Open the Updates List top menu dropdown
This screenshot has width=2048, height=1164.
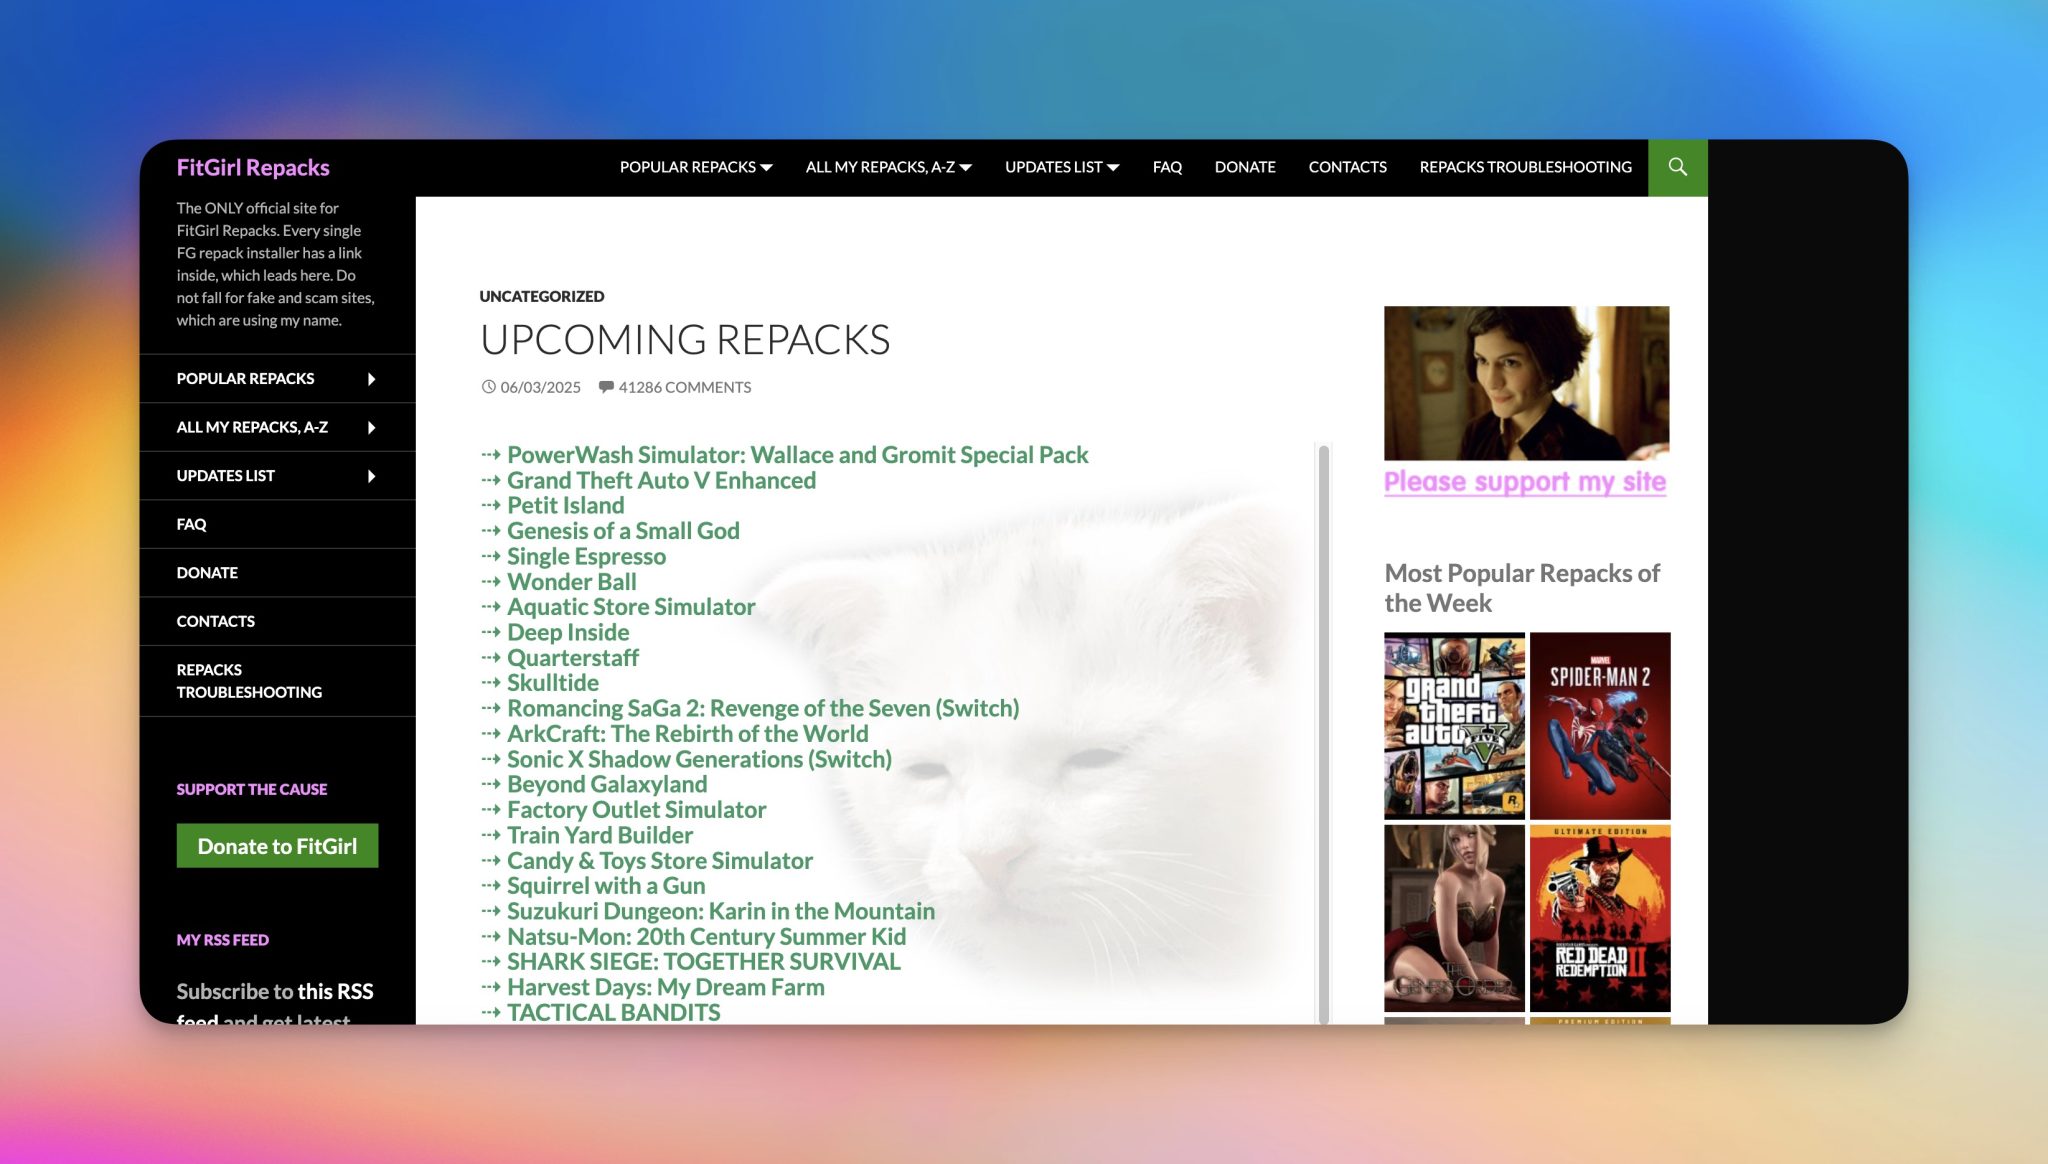[x=1061, y=167]
